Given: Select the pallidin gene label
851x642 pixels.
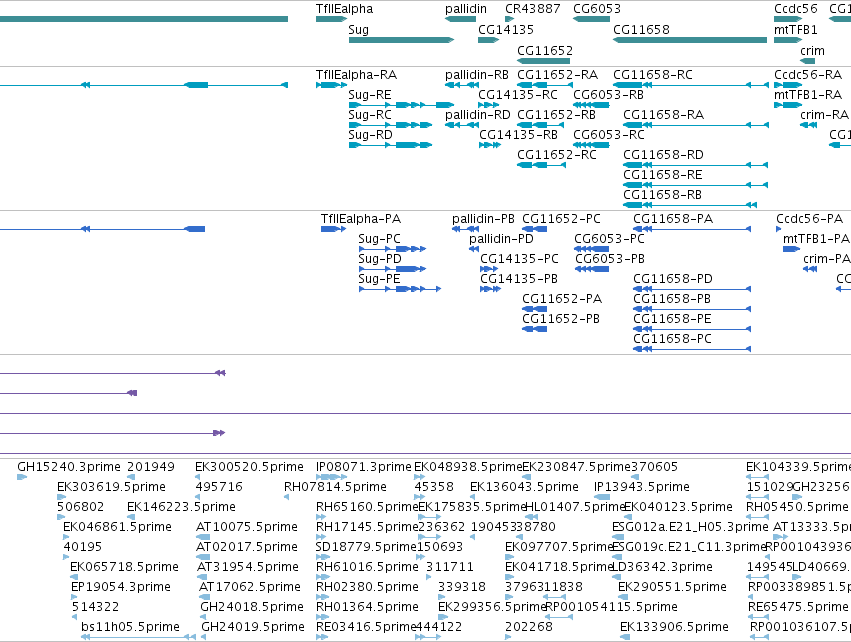Looking at the screenshot, I should 466,9.
